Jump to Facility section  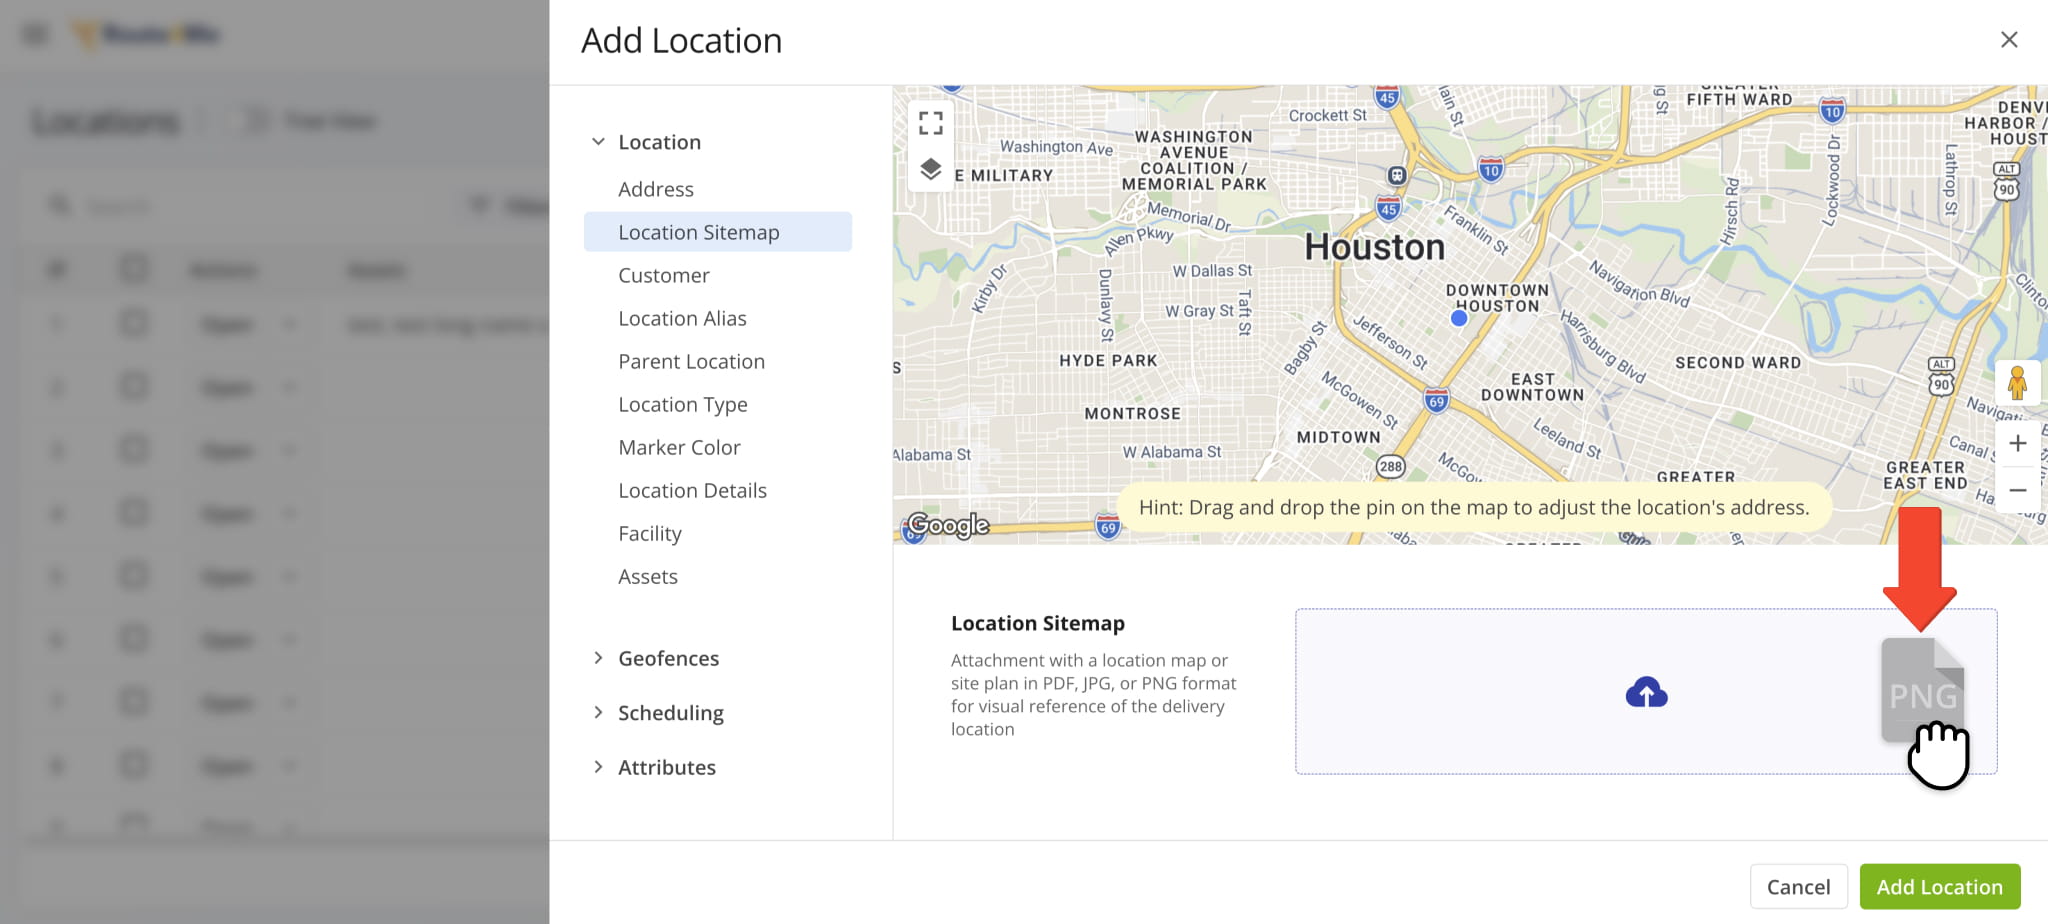click(x=650, y=533)
